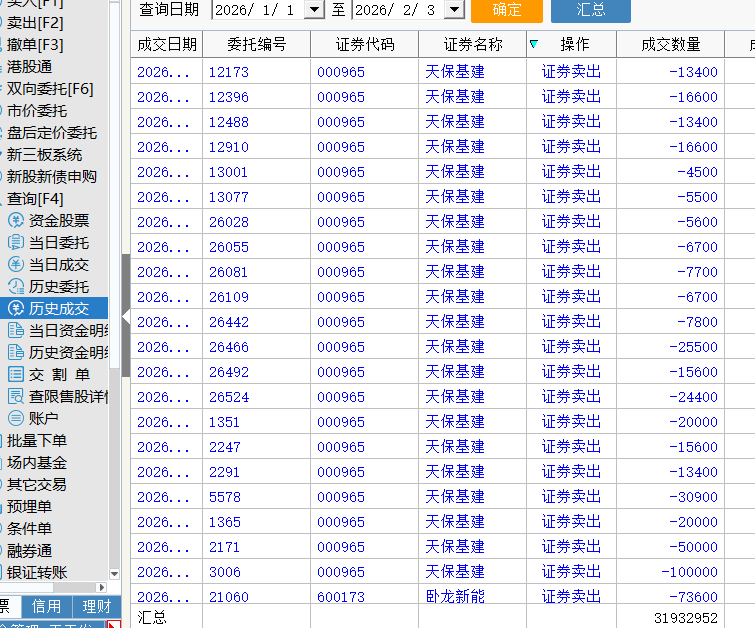
Task: Collapse sidebar using the splitter arrow
Action: pos(126,316)
